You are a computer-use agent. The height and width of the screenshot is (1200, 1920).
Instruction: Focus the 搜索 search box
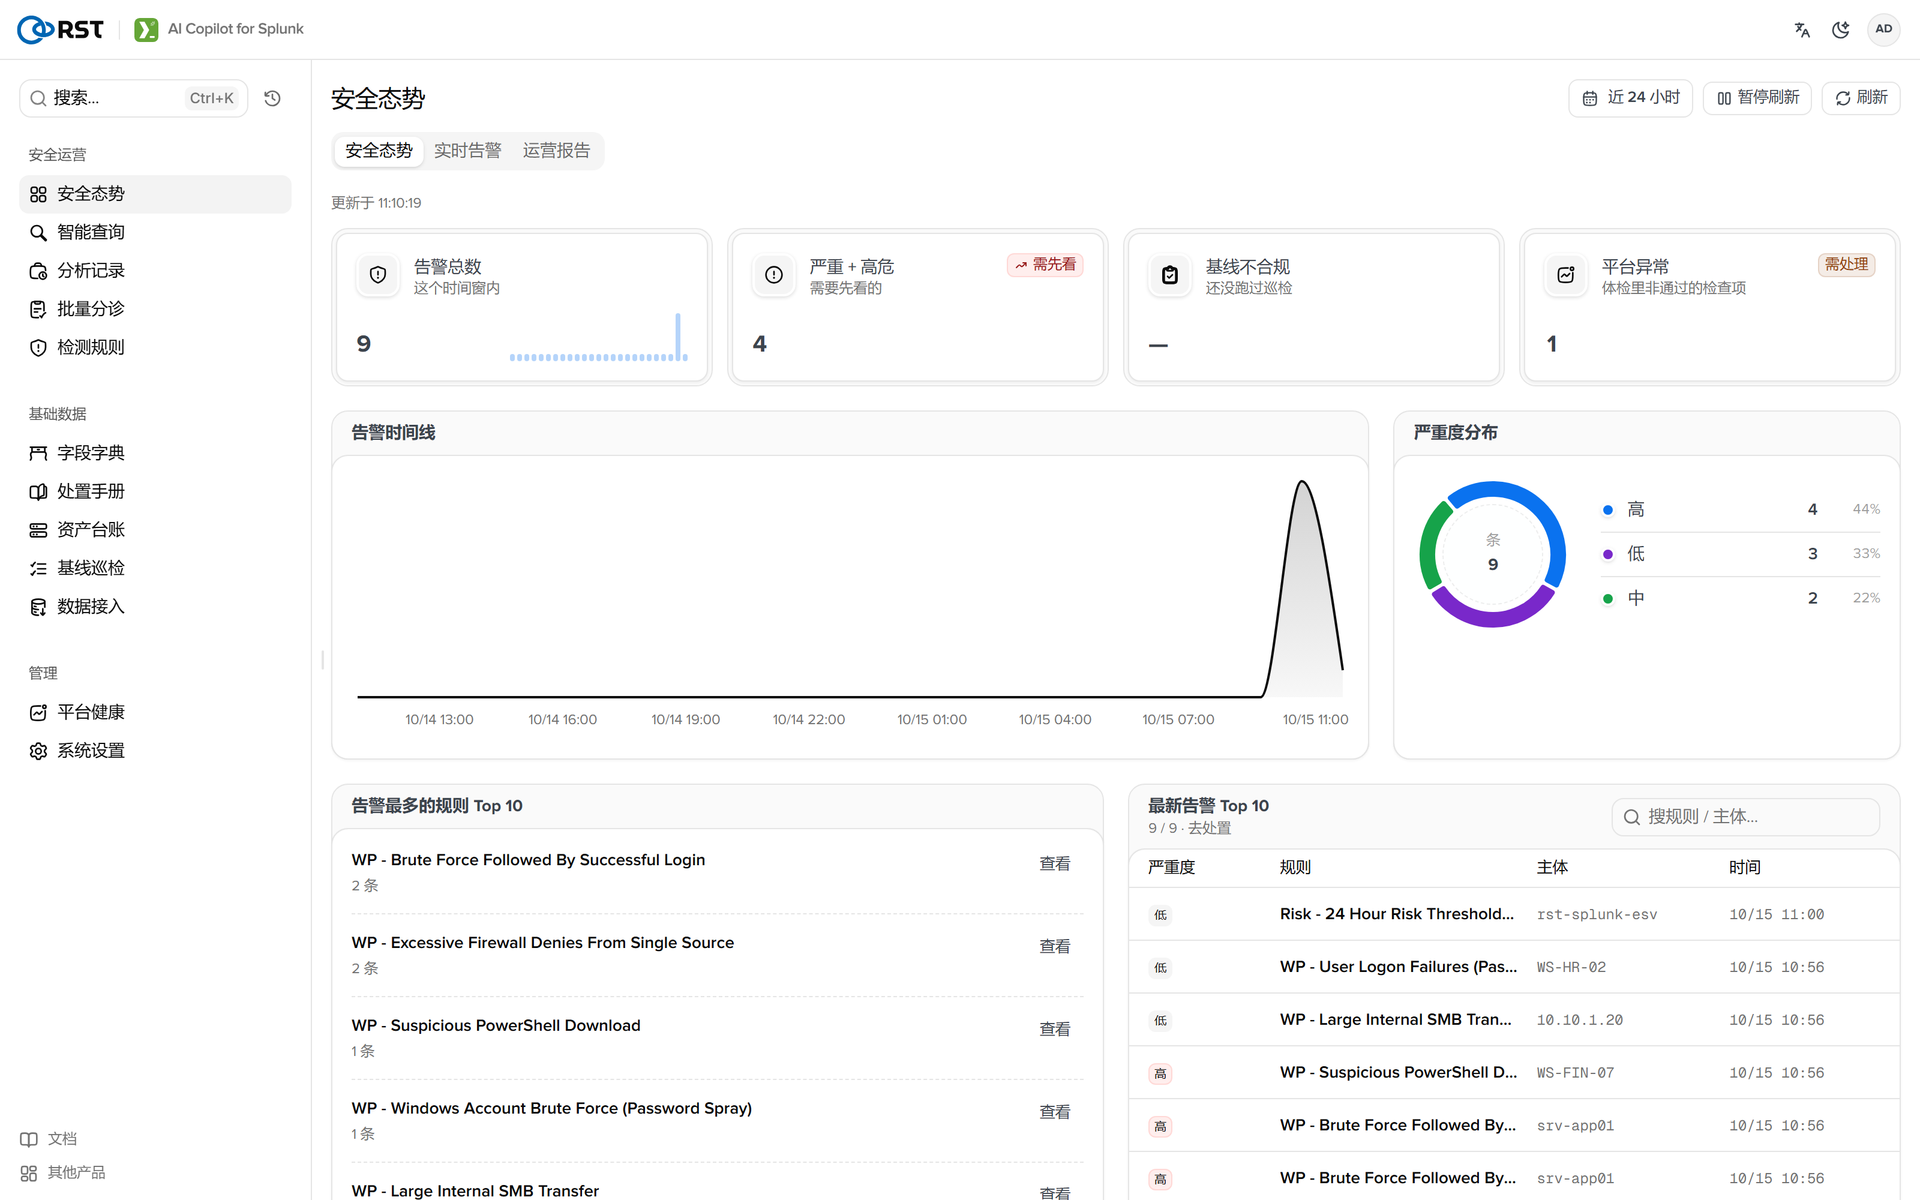pos(134,98)
